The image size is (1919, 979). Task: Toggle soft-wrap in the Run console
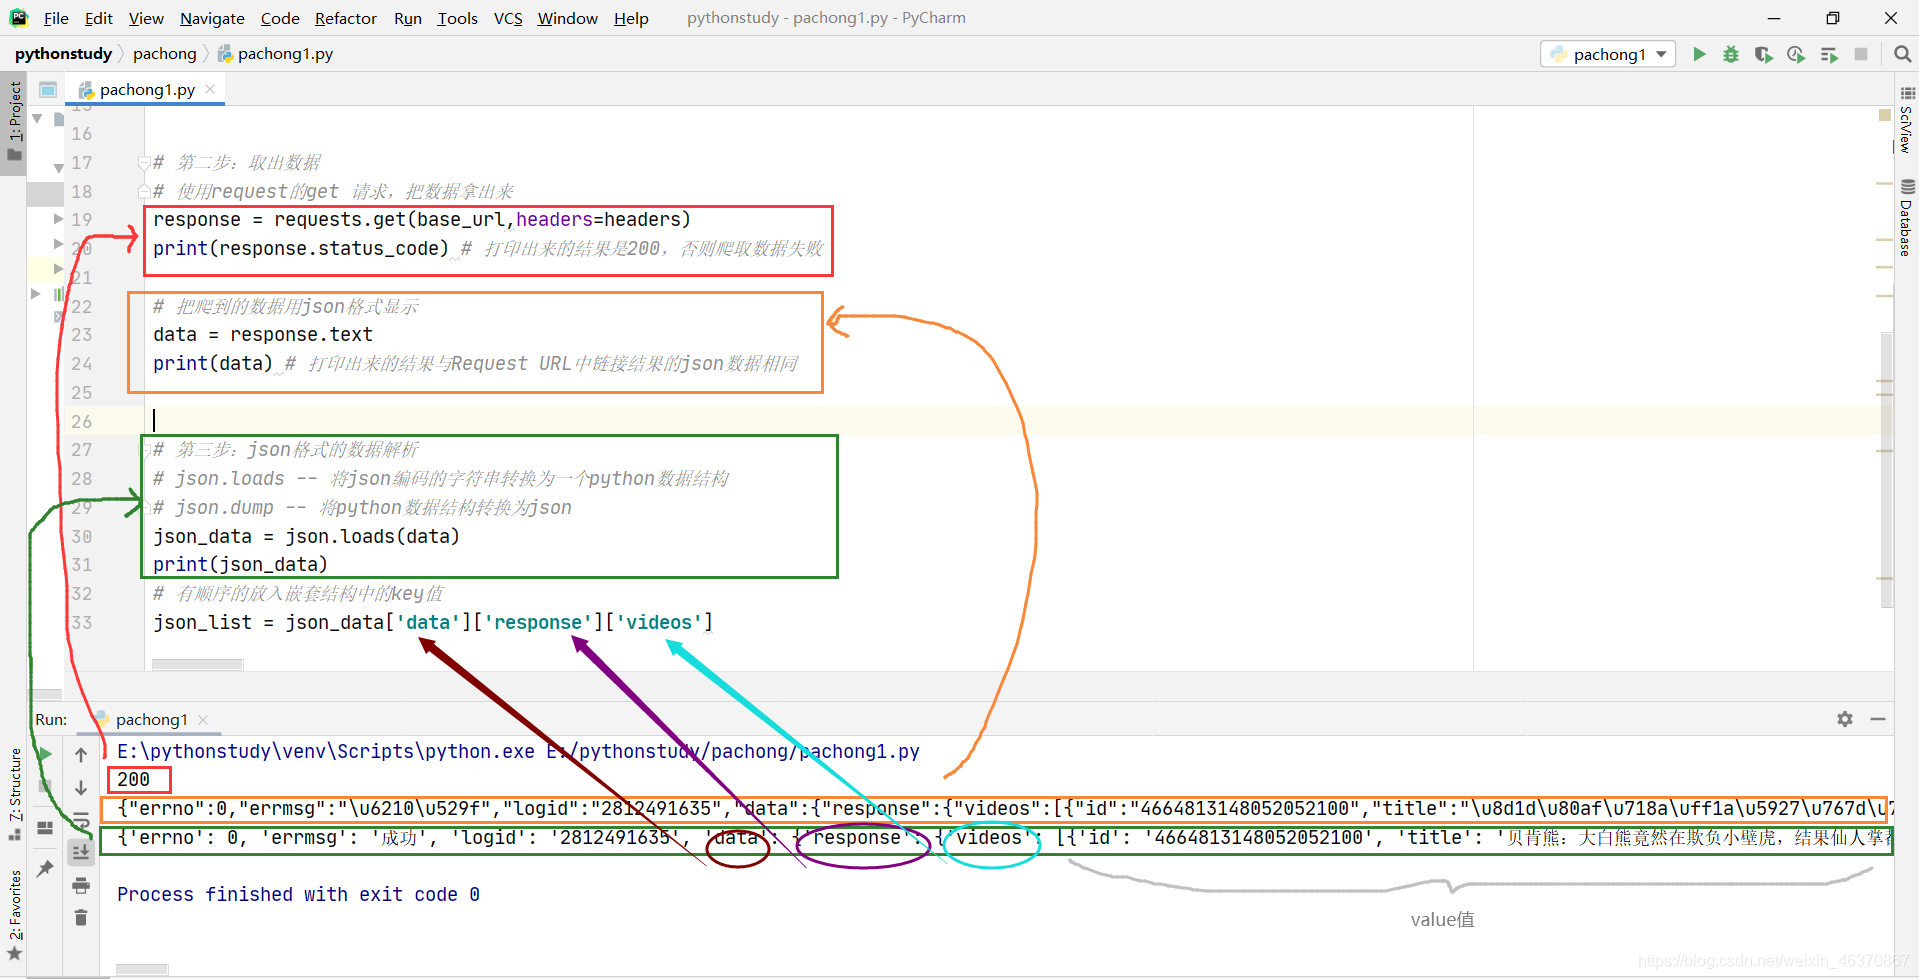click(81, 820)
